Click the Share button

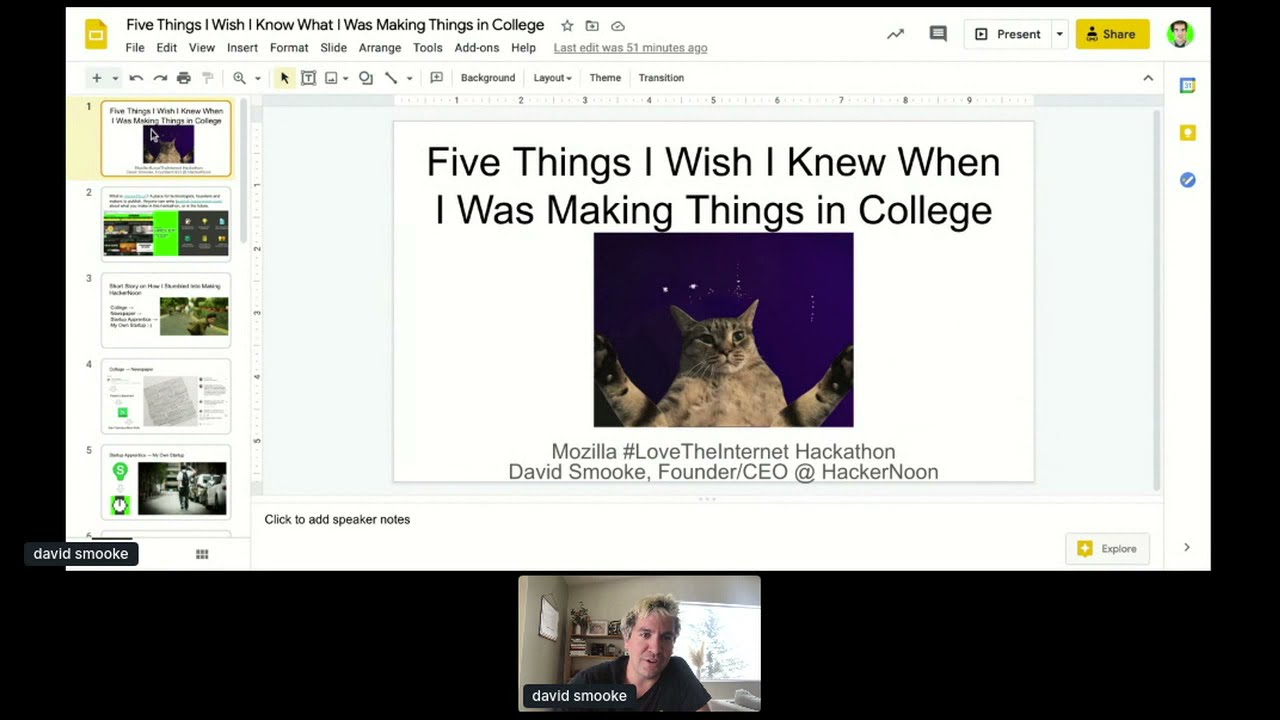[1112, 34]
